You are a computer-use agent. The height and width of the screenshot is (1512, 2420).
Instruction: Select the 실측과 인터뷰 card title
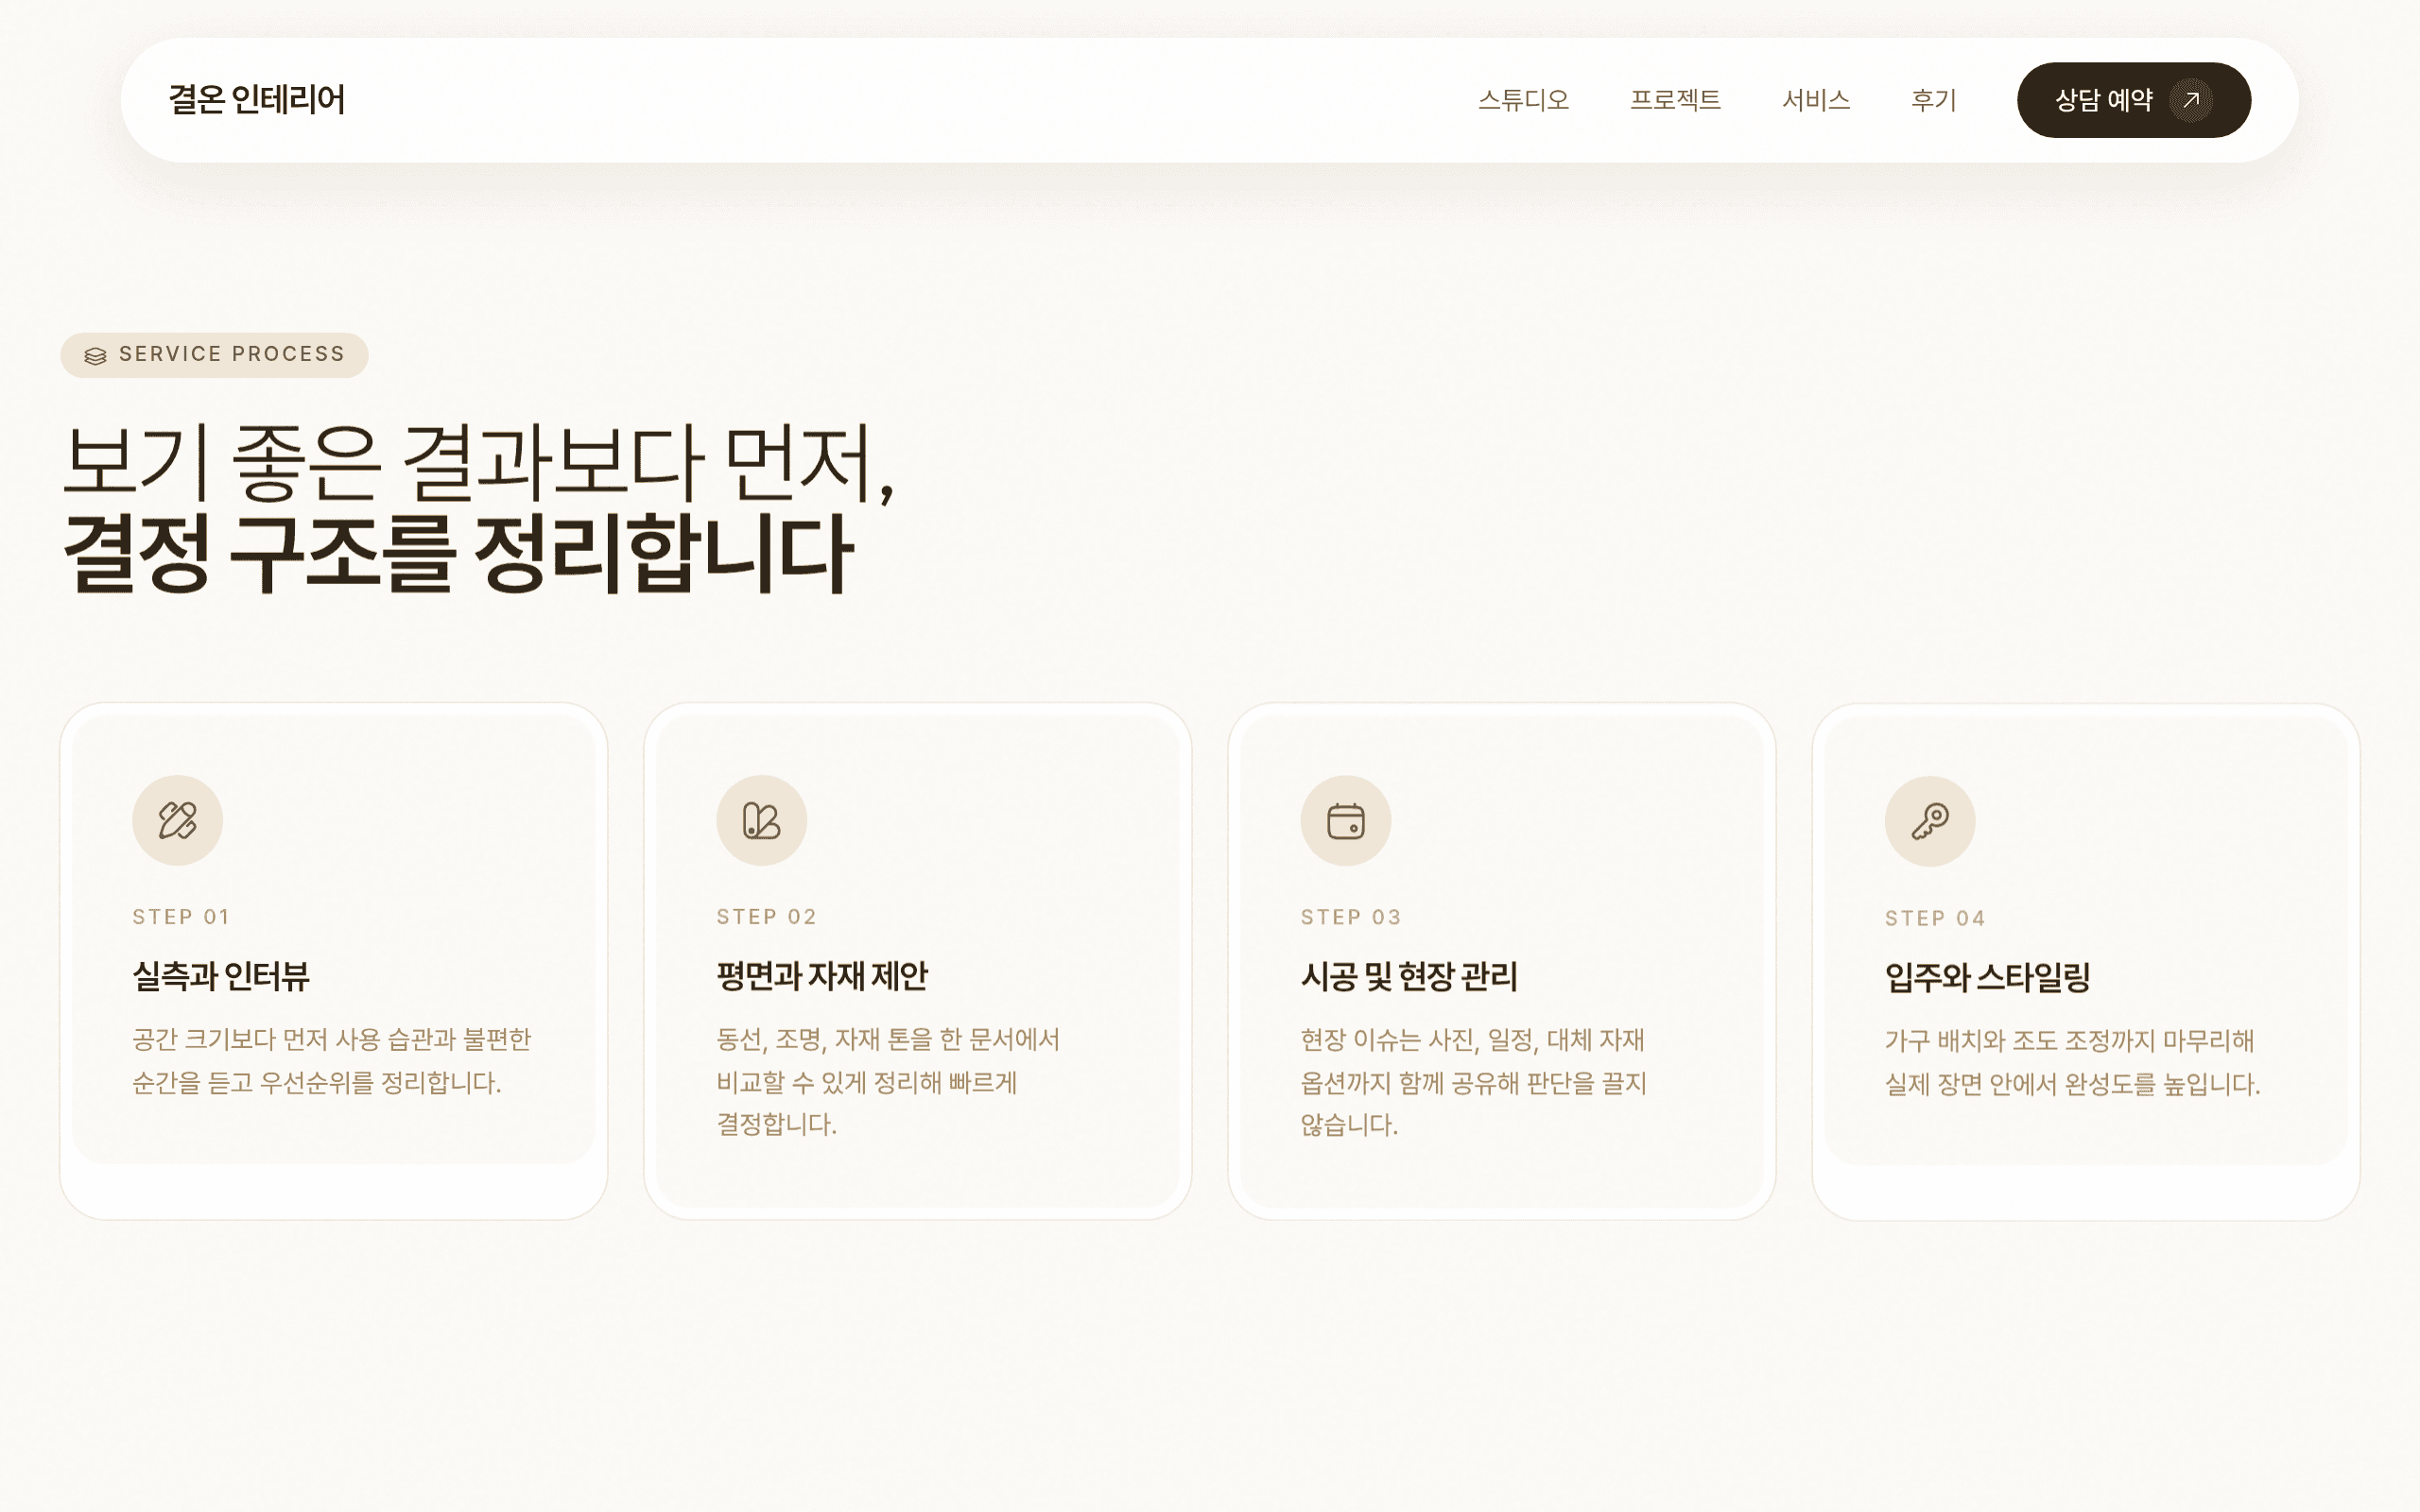tap(220, 977)
